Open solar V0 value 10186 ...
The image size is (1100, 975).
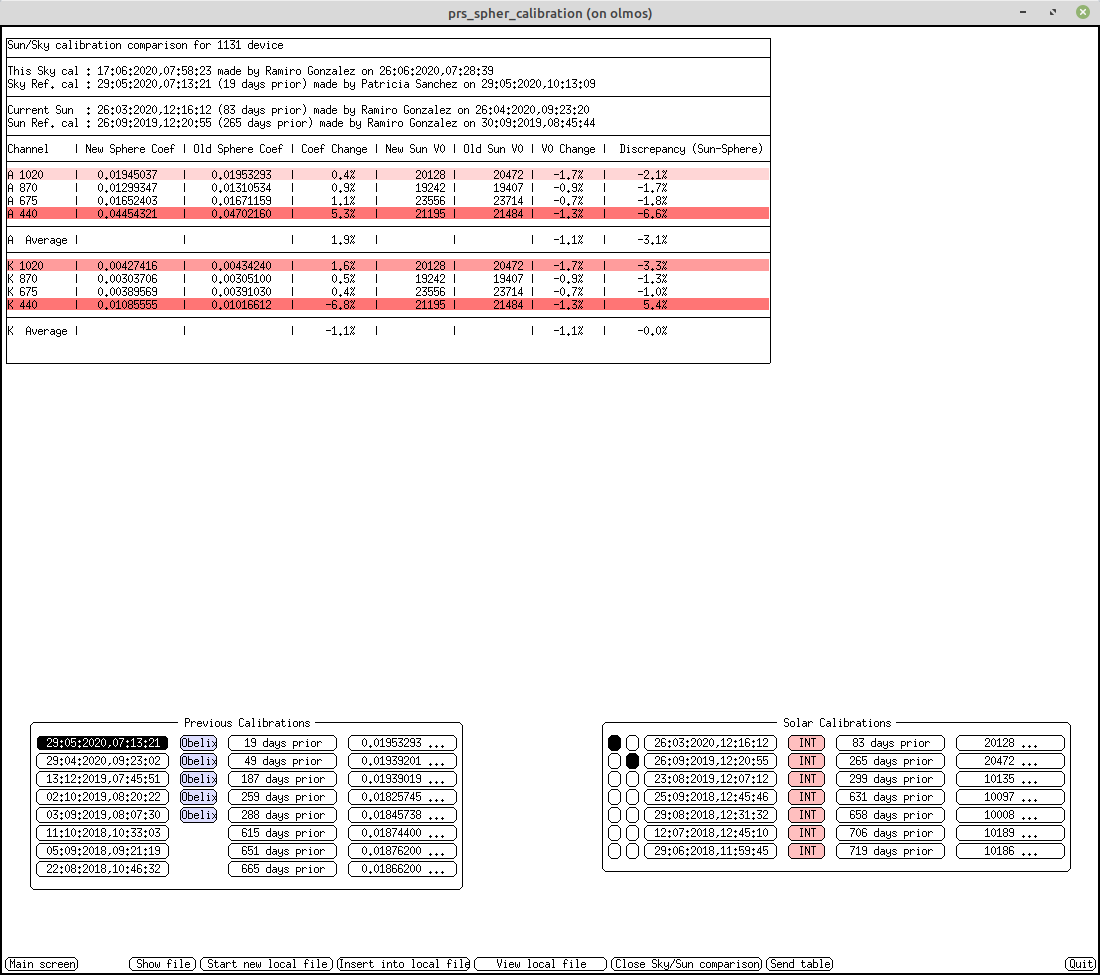pyautogui.click(x=1011, y=851)
